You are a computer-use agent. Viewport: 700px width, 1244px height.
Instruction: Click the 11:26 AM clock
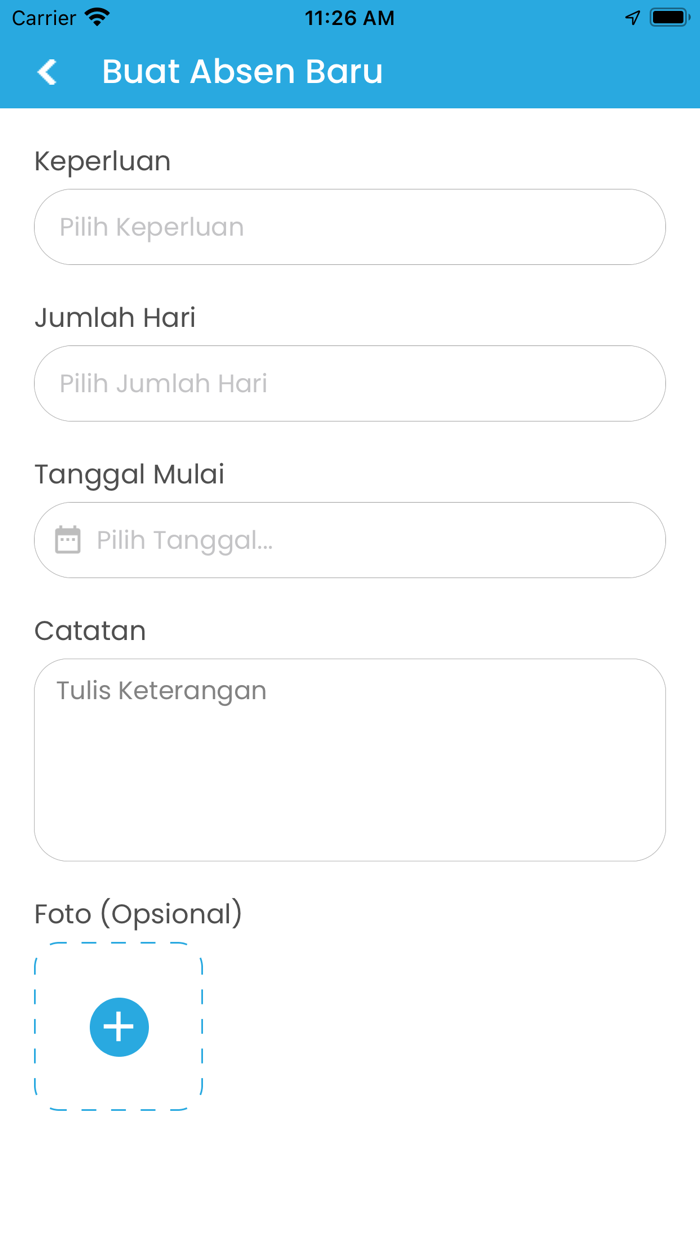coord(349,18)
